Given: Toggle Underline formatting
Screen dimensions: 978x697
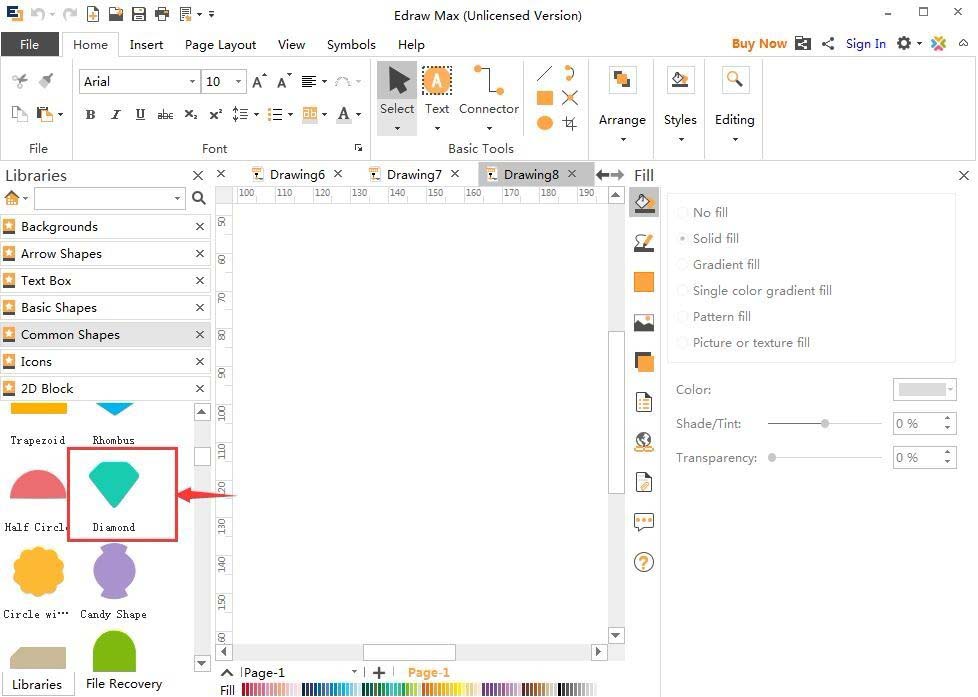Looking at the screenshot, I should tap(140, 114).
